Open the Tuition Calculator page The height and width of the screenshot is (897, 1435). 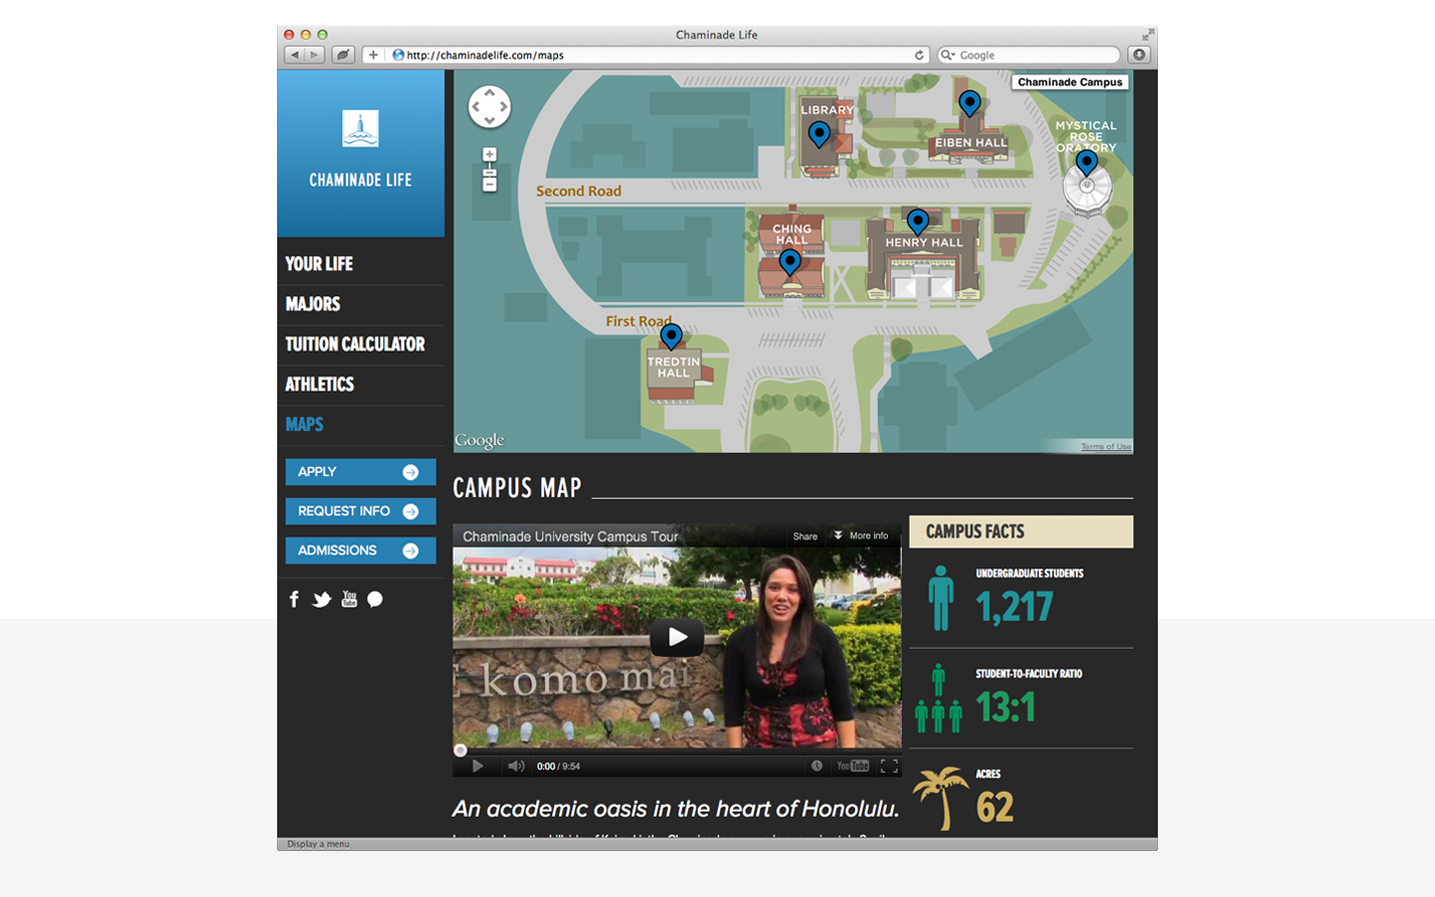point(355,344)
